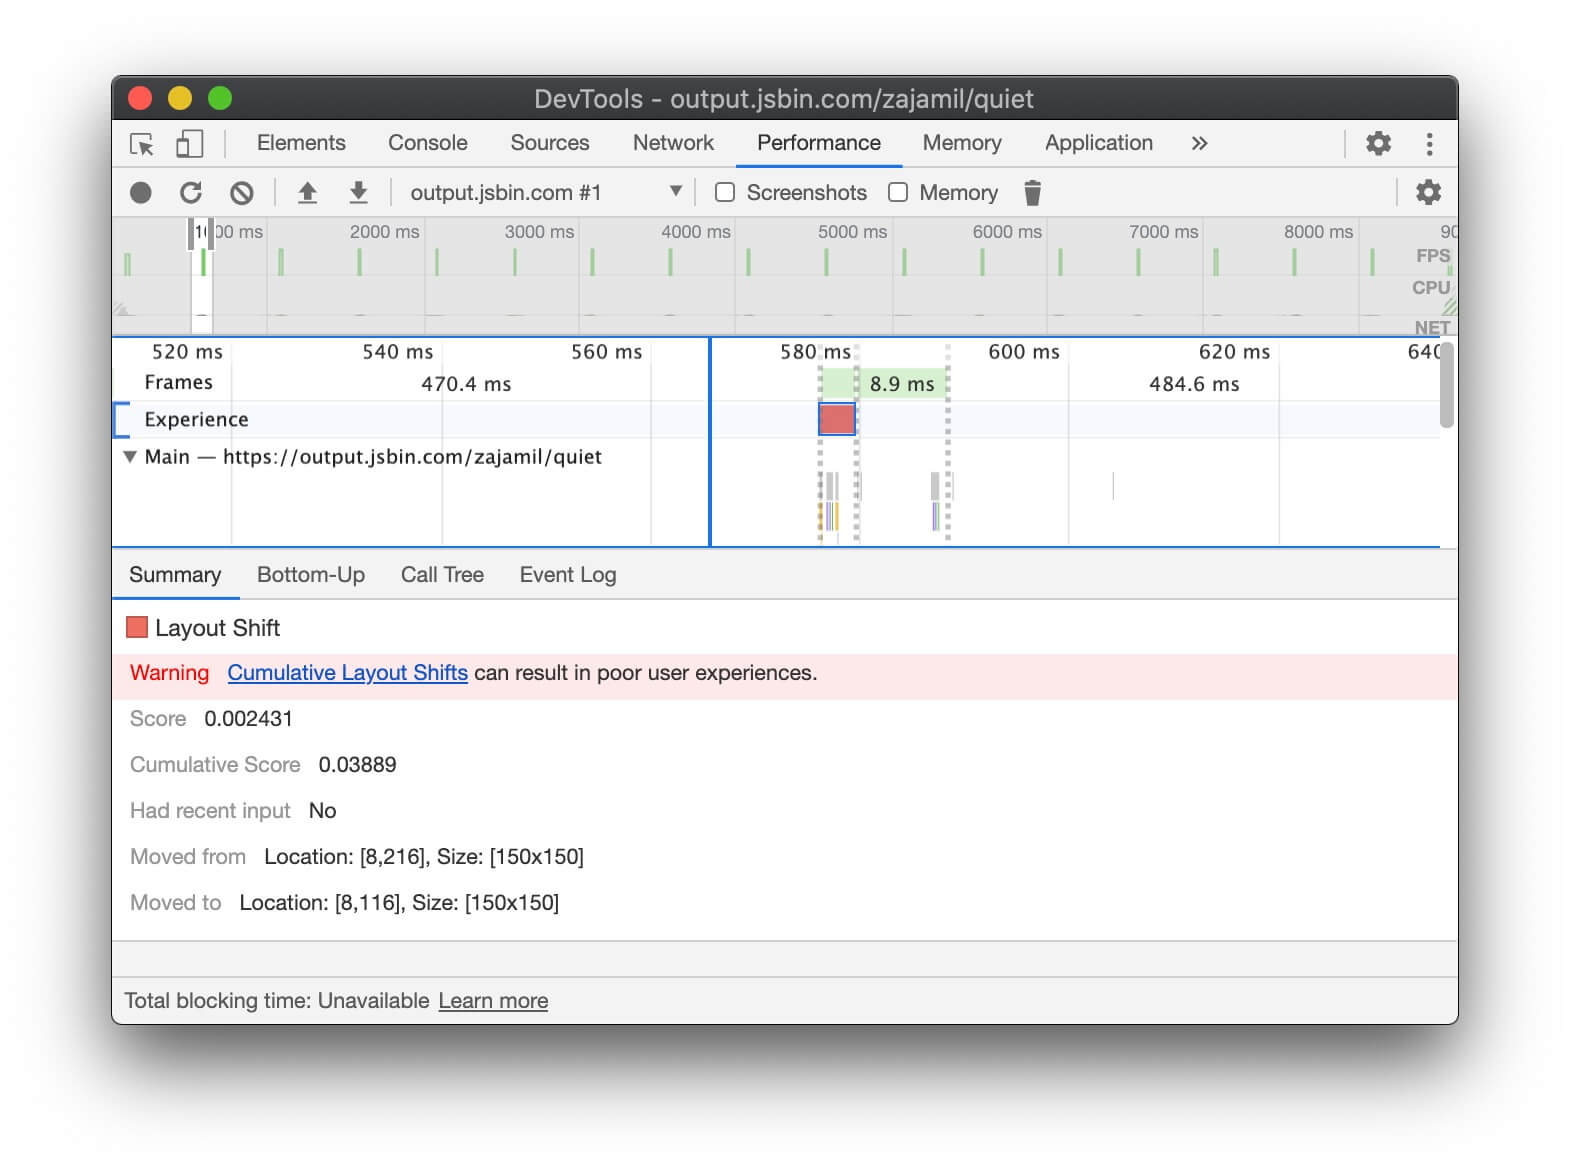Click the inspect element picker icon
The height and width of the screenshot is (1172, 1570).
[142, 144]
